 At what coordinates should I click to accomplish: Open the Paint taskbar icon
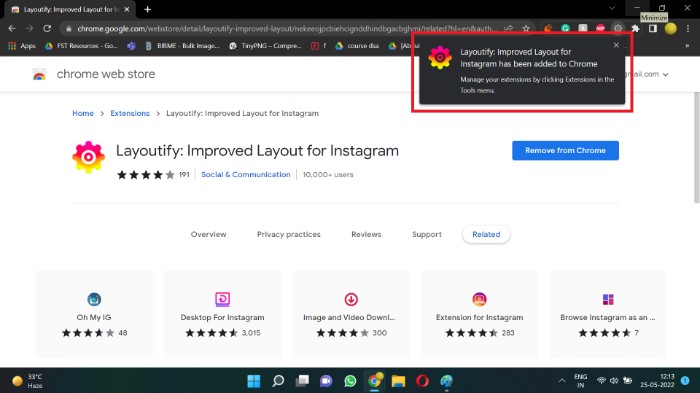click(x=446, y=381)
